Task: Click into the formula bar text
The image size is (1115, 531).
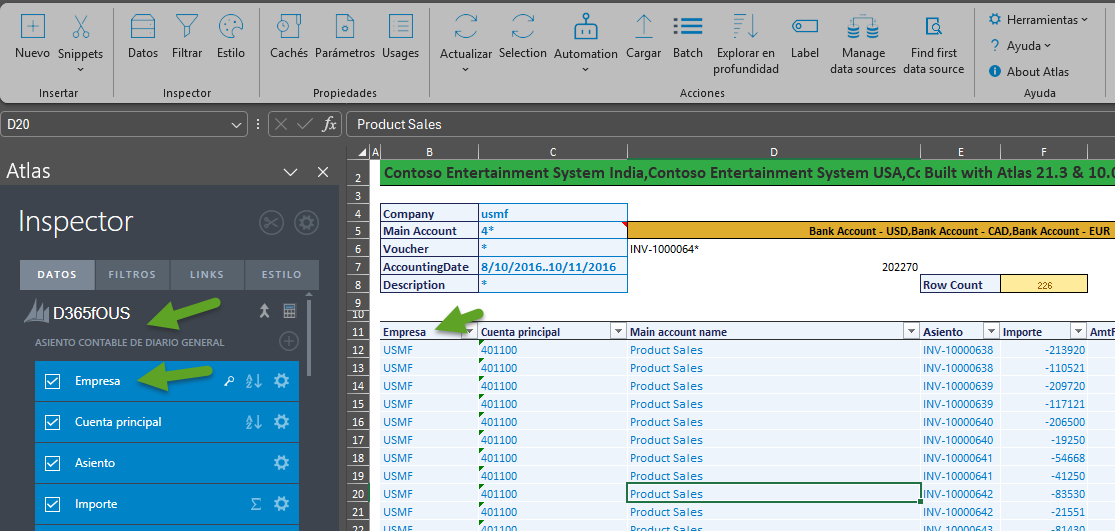Action: (399, 124)
